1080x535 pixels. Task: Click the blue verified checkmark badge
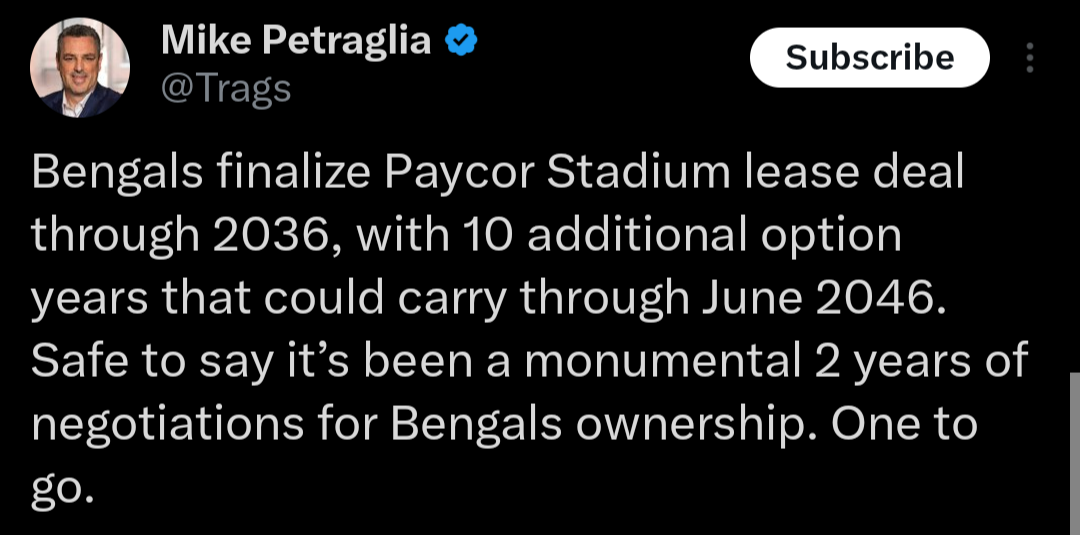[459, 41]
